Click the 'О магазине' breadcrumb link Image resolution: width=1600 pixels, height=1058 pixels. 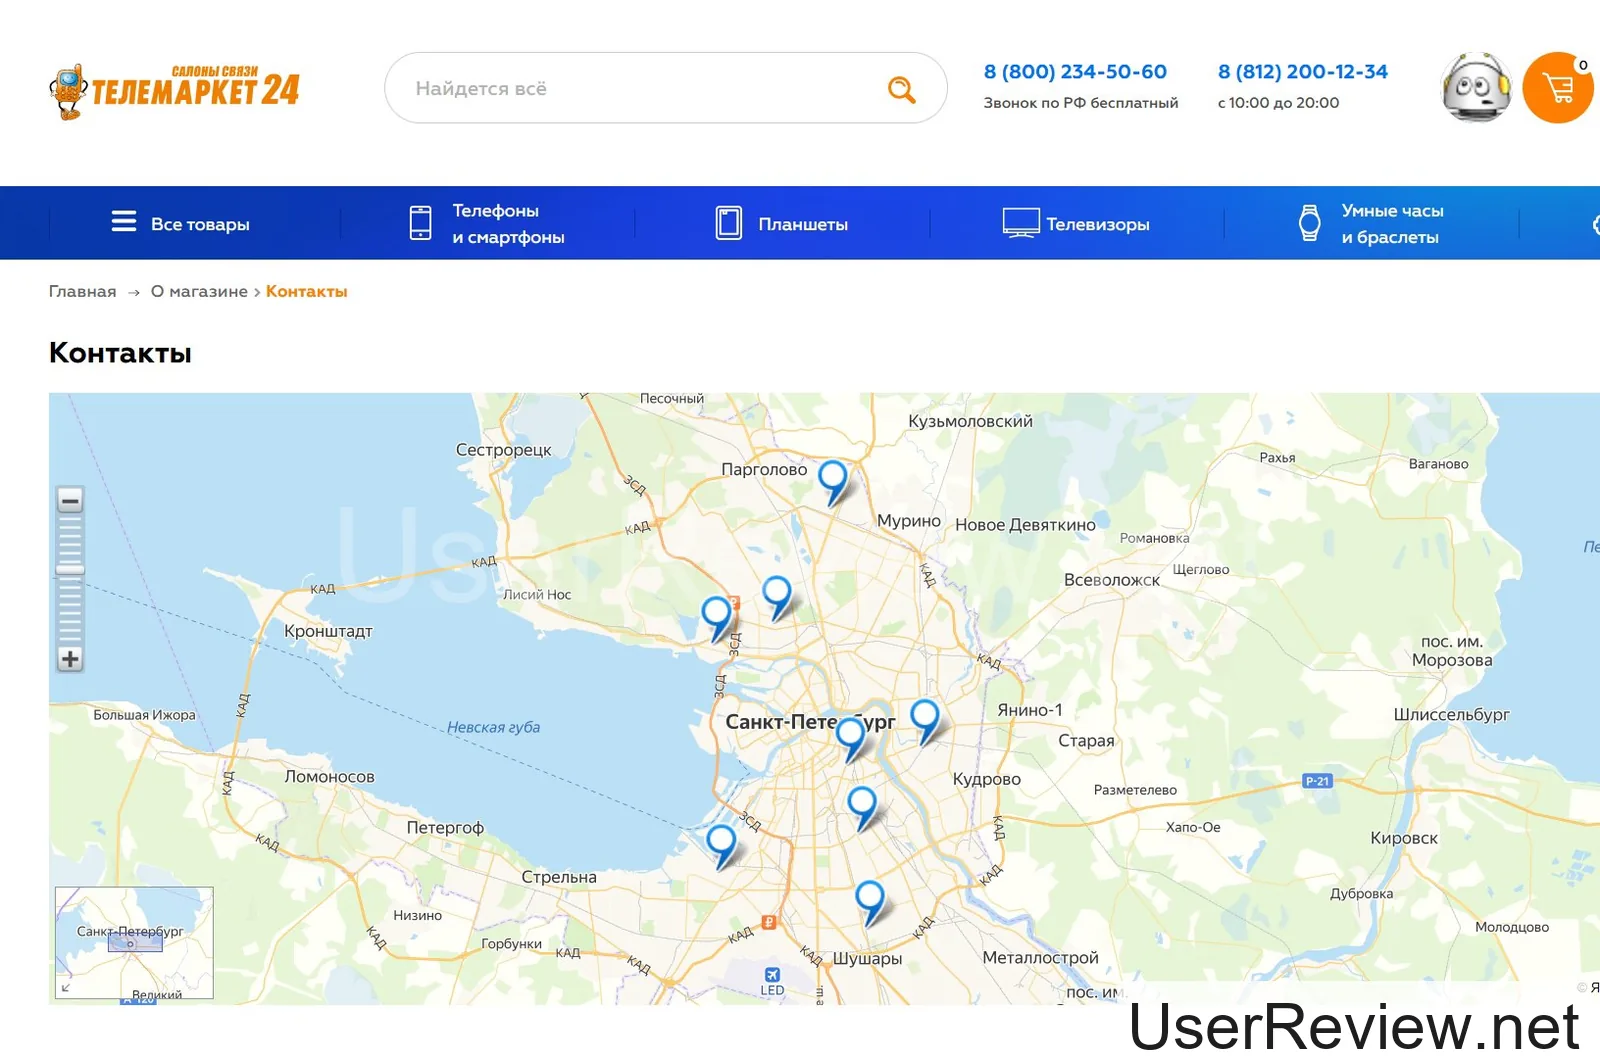(199, 292)
